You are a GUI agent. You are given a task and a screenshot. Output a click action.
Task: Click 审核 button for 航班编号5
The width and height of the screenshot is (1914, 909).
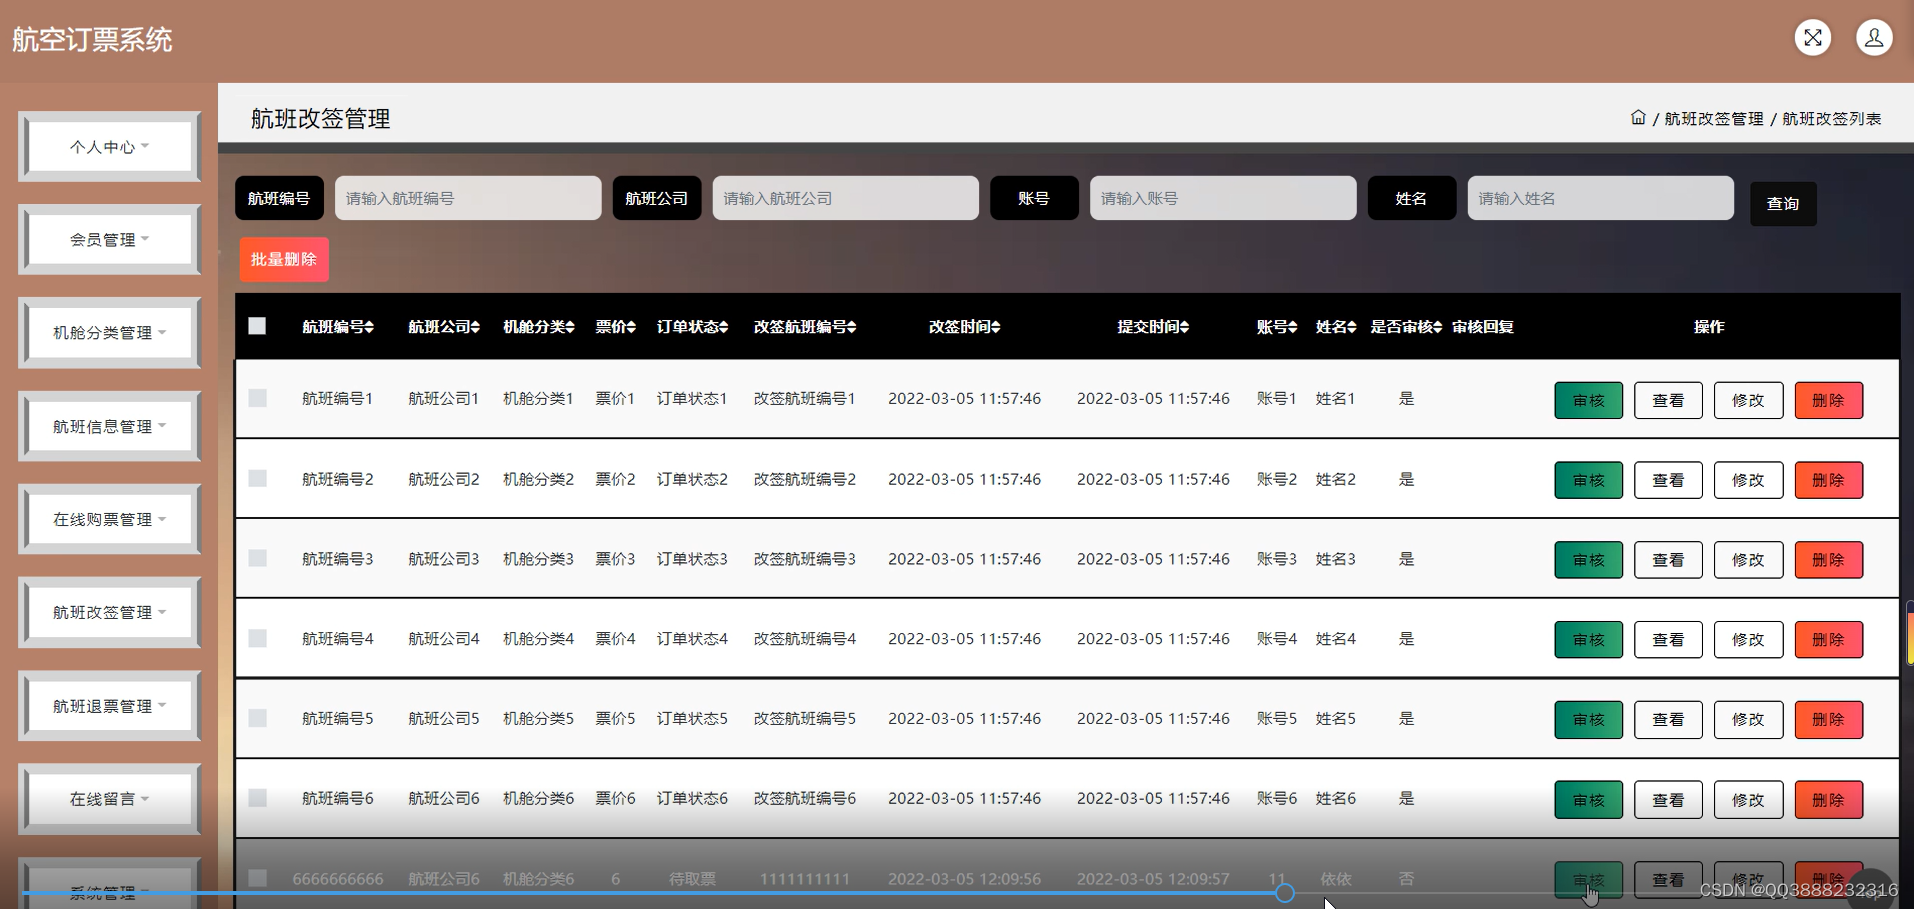1588,720
